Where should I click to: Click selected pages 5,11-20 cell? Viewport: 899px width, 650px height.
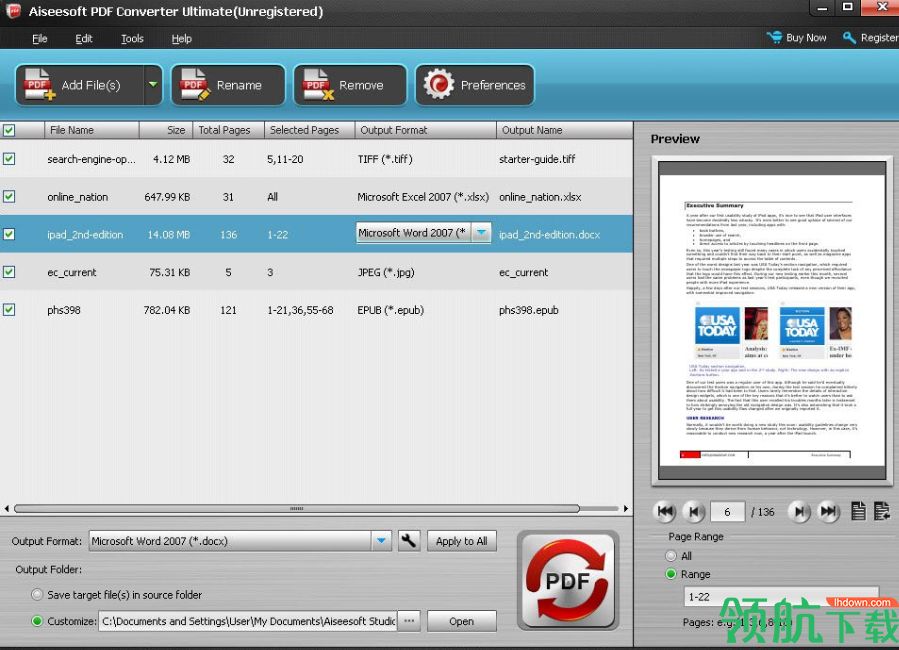point(285,159)
